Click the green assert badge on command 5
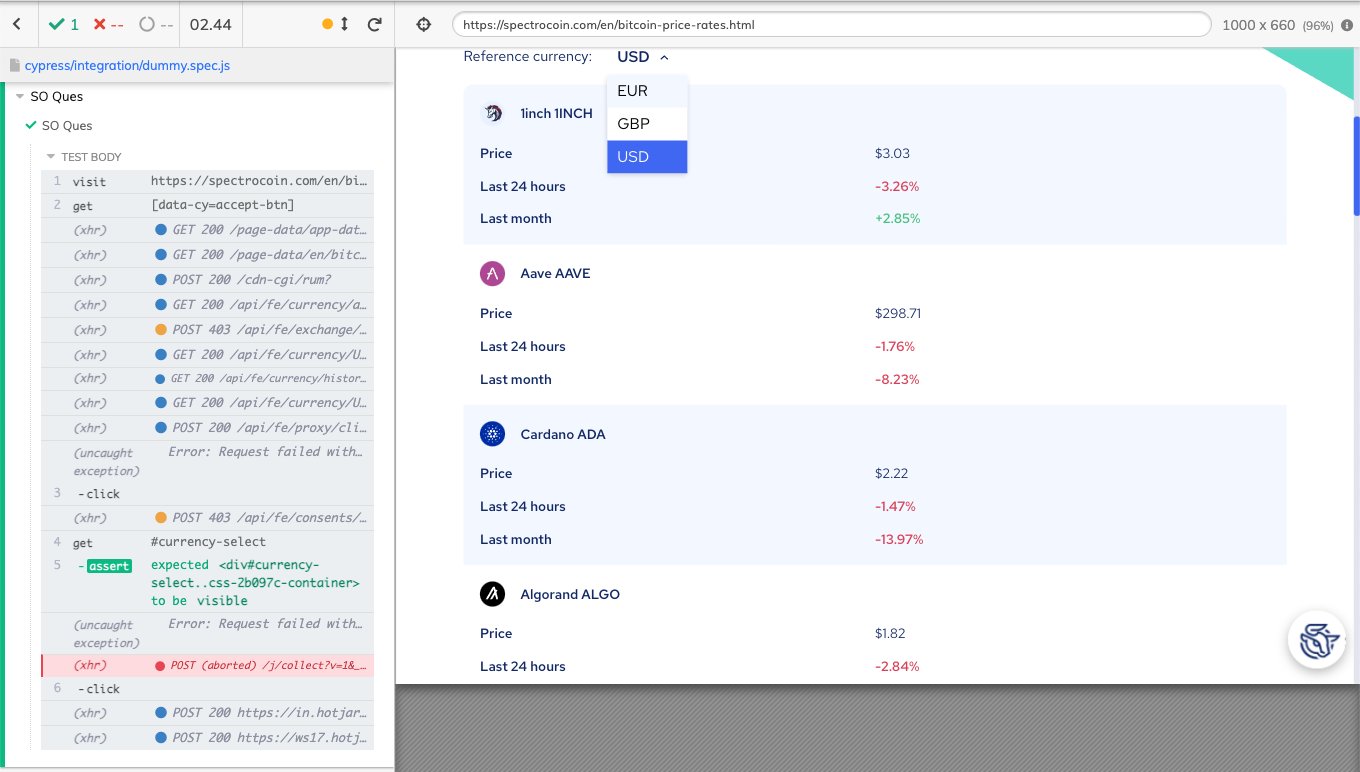 (x=109, y=566)
